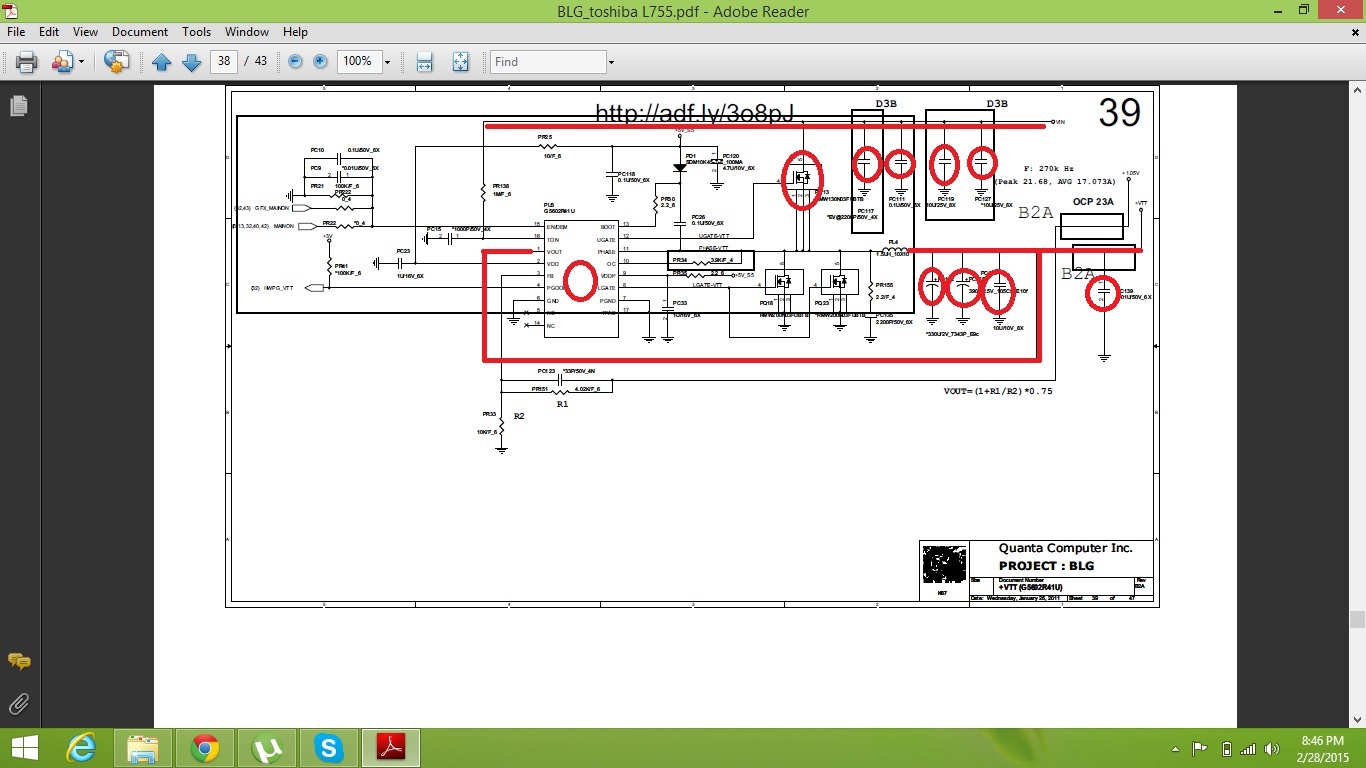
Task: Open the Document menu
Action: pyautogui.click(x=139, y=32)
